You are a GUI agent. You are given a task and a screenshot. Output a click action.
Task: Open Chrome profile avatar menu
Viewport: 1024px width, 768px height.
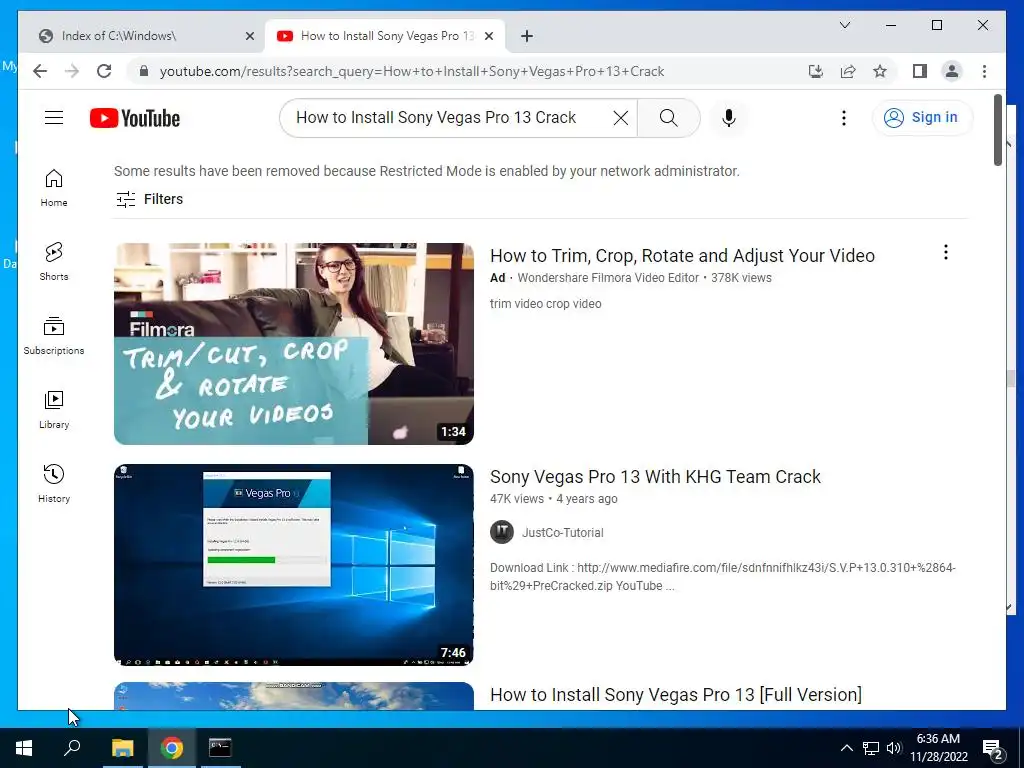click(x=952, y=71)
